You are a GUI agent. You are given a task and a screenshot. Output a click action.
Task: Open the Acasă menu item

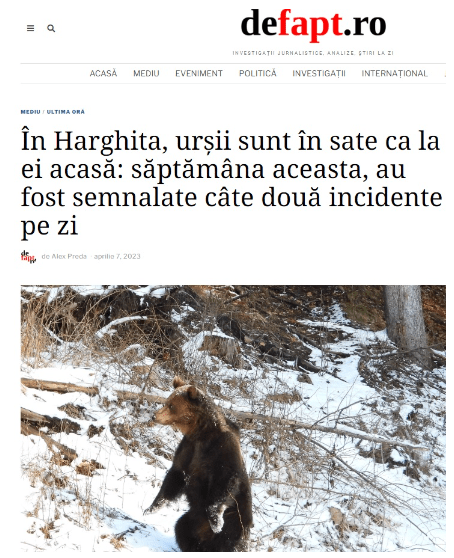(103, 73)
